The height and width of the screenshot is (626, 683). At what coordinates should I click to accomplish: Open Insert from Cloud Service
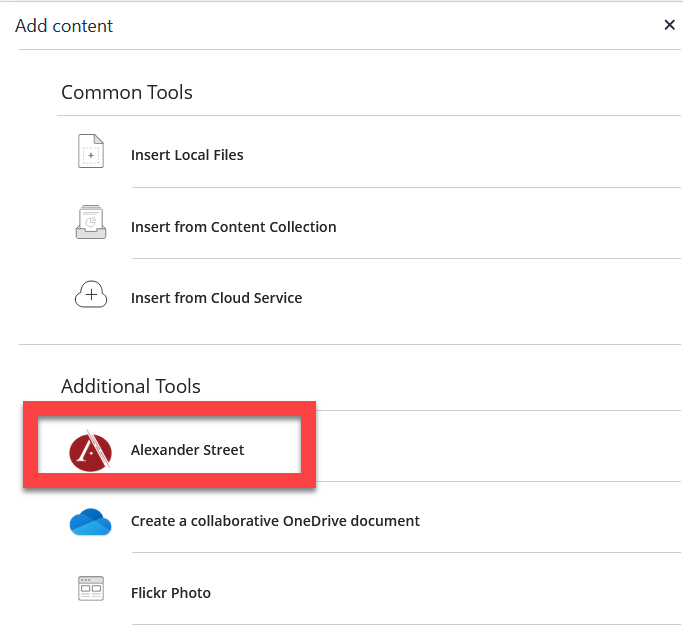point(216,298)
